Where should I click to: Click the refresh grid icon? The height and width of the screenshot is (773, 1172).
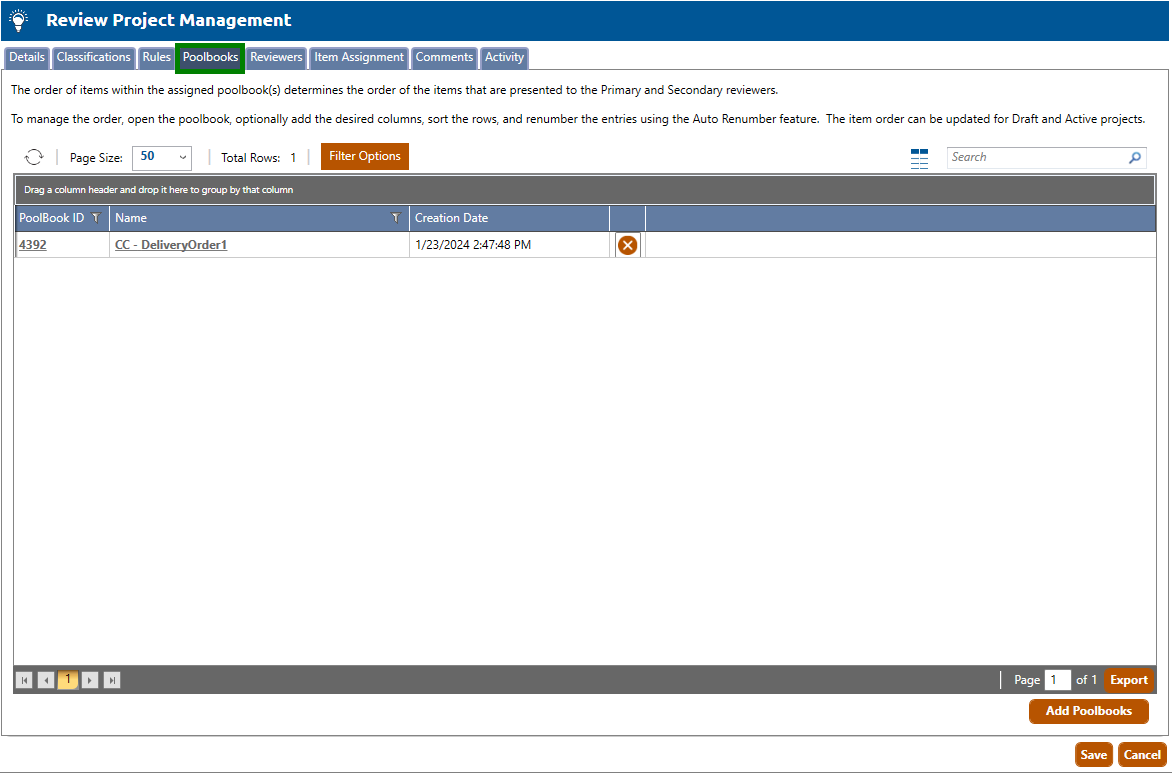click(x=34, y=157)
